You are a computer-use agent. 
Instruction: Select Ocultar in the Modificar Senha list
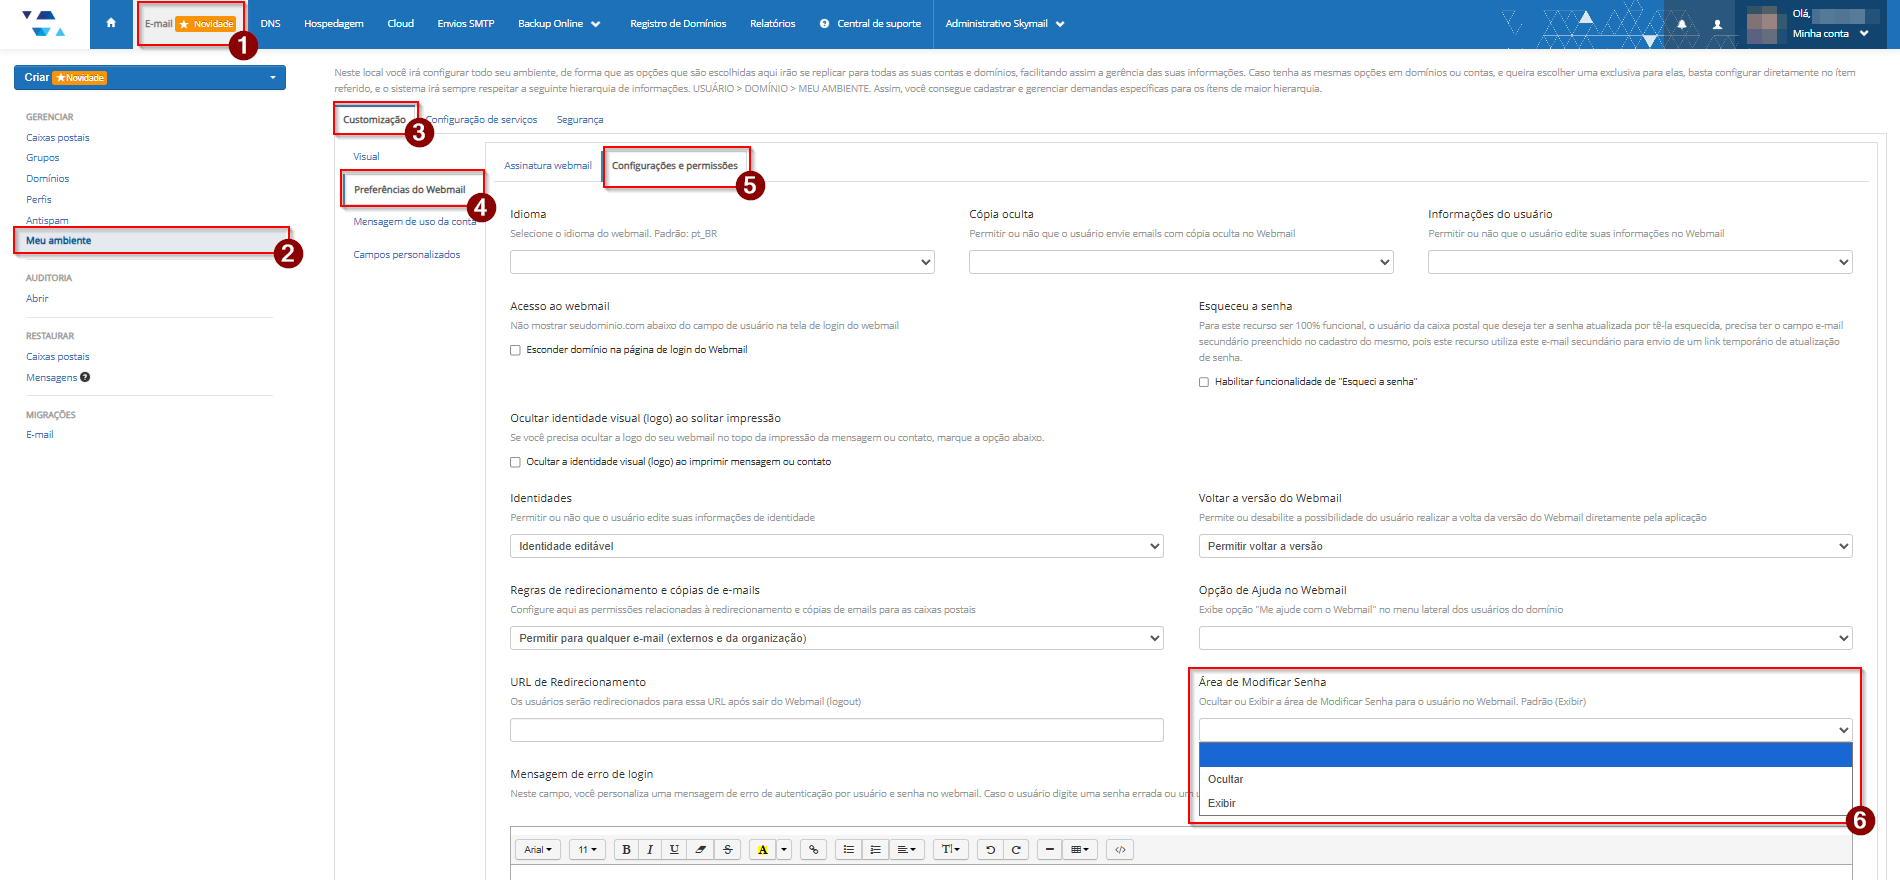coord(1225,779)
